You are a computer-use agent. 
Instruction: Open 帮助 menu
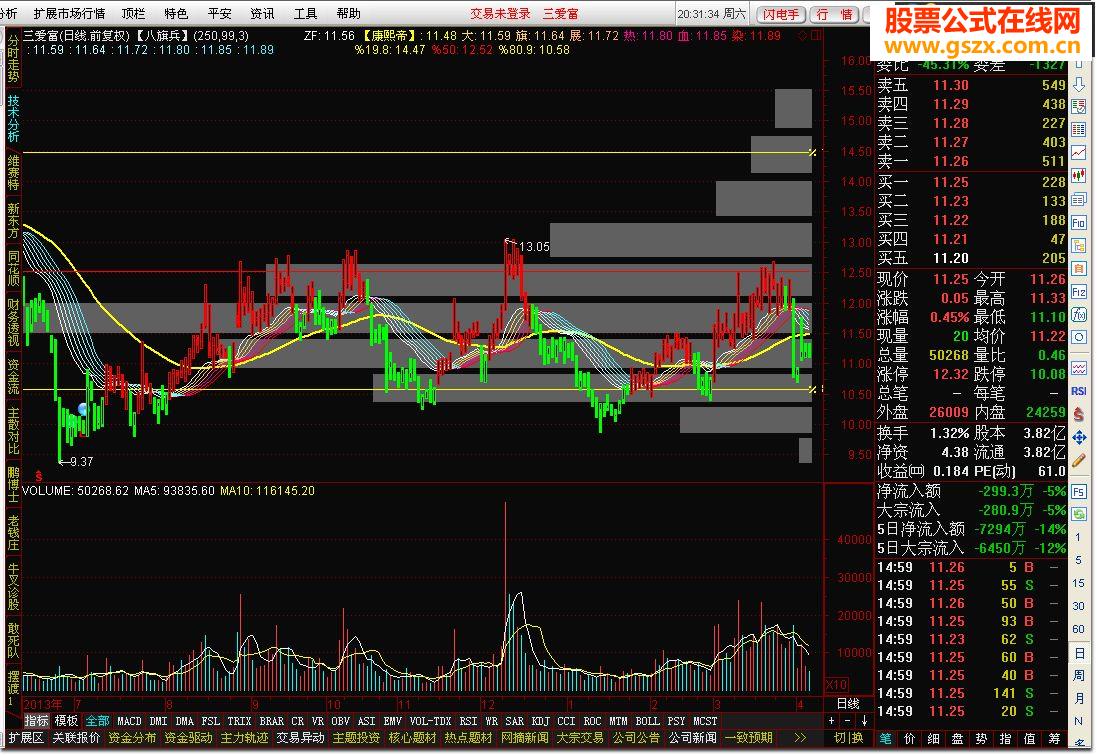point(348,13)
